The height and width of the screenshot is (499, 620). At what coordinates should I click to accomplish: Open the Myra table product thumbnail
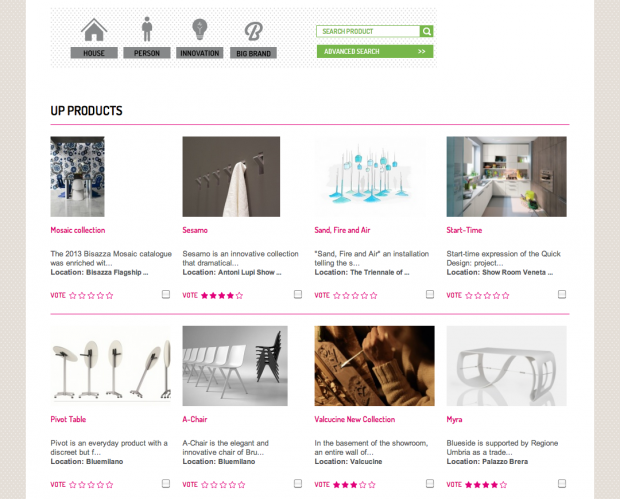506,365
